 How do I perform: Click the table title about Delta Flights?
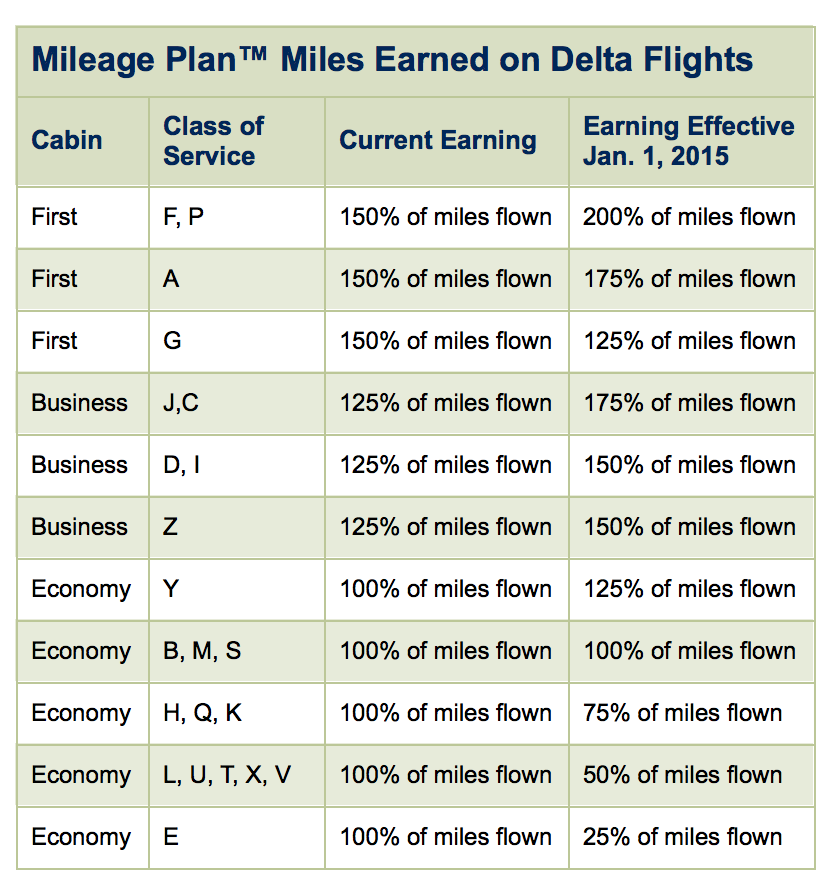pos(392,60)
